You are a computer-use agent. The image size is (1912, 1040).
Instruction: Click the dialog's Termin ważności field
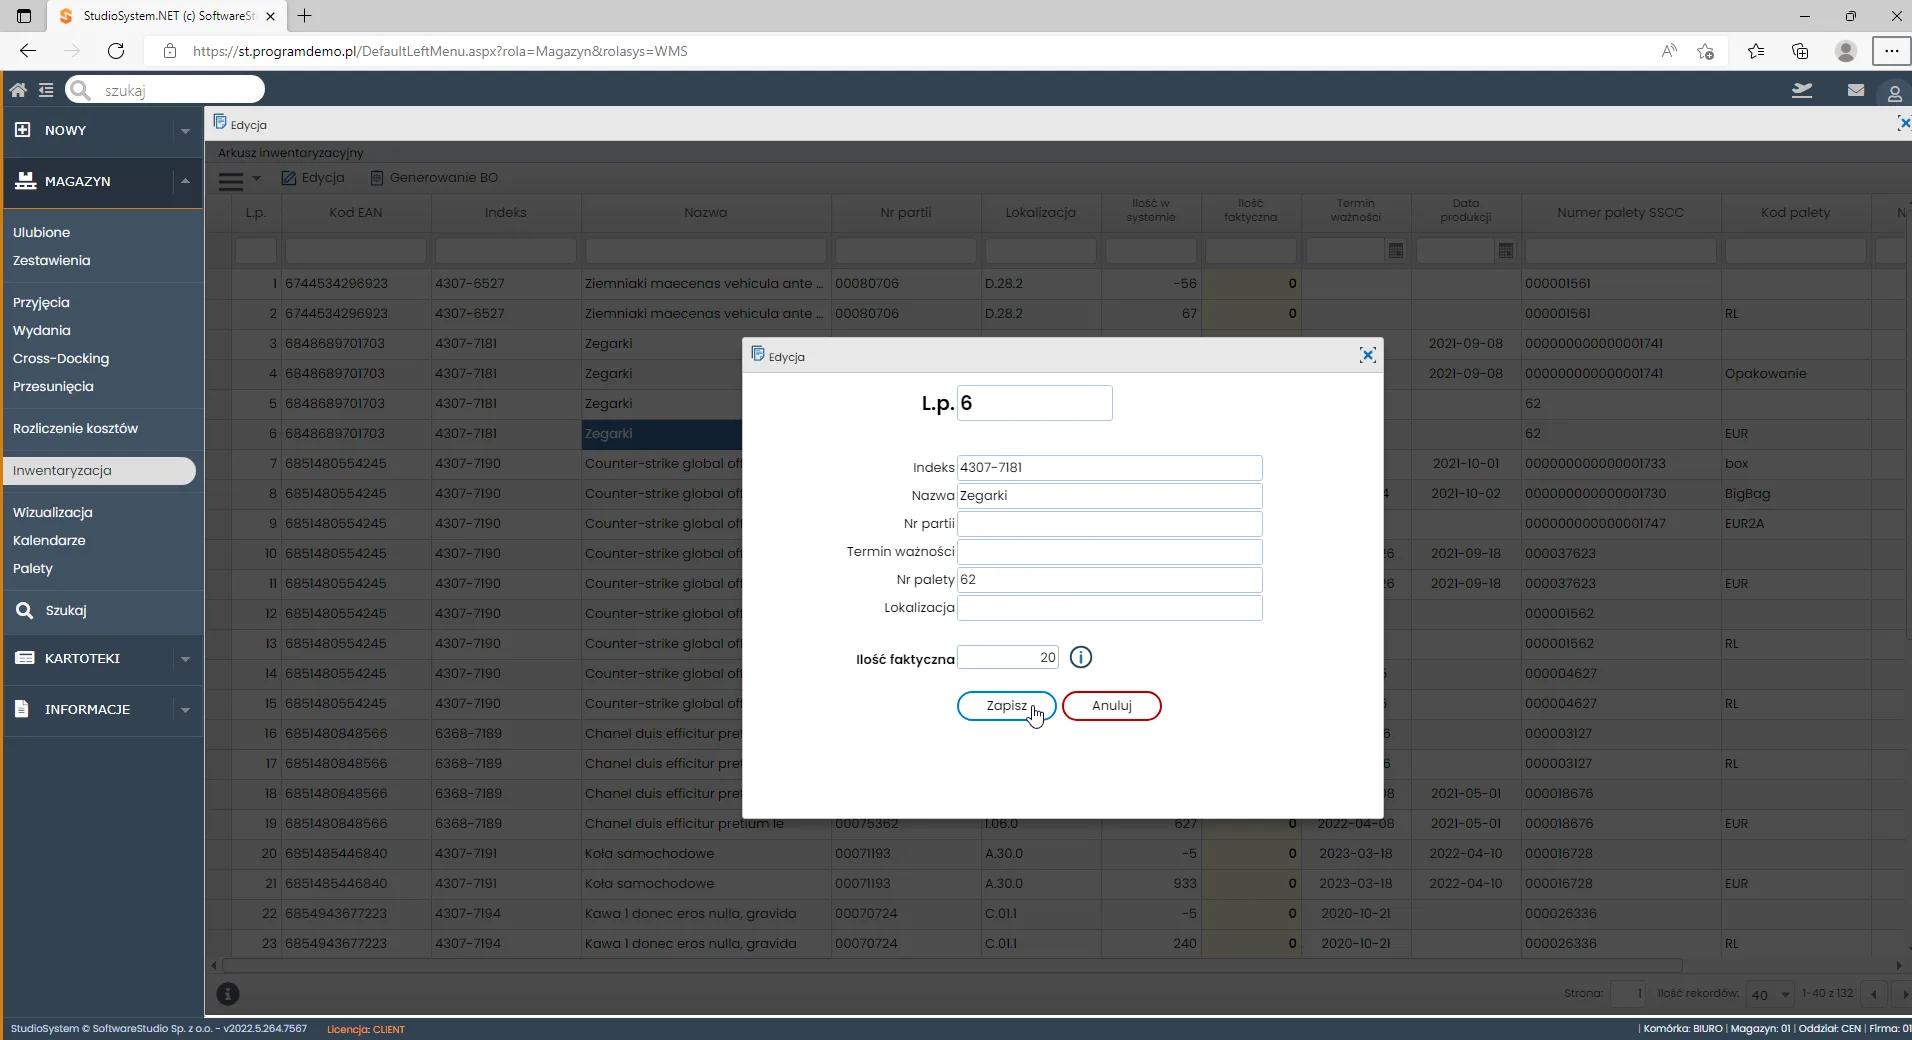coord(1109,552)
